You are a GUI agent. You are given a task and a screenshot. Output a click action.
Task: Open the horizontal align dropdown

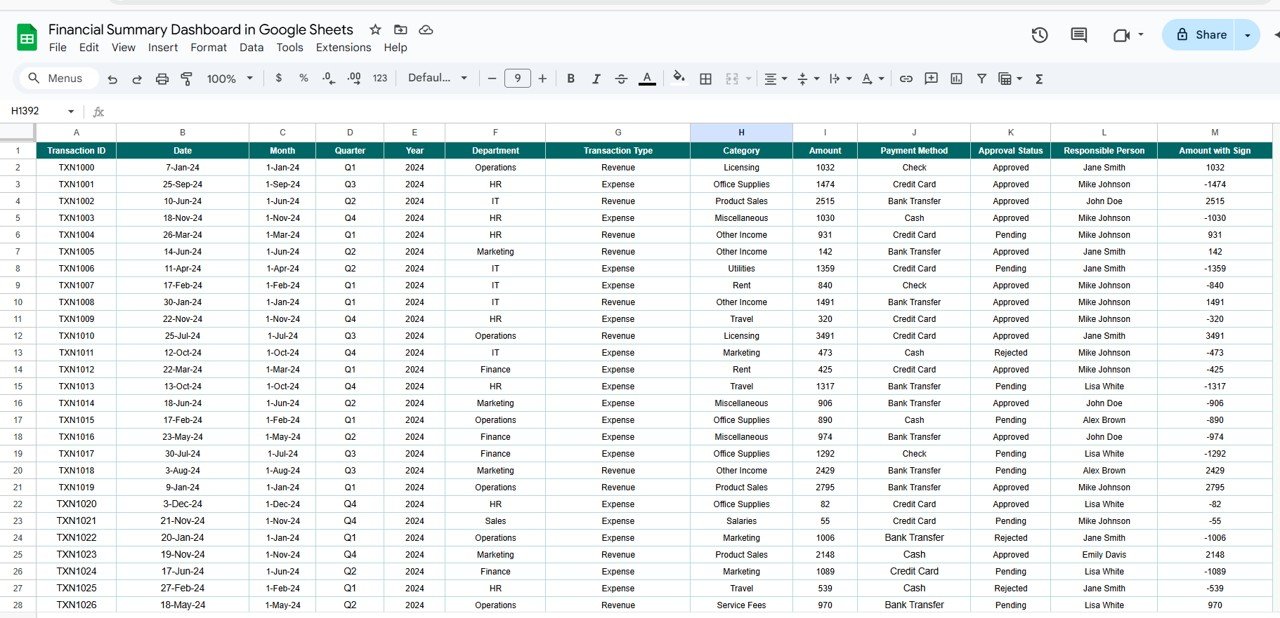775,79
